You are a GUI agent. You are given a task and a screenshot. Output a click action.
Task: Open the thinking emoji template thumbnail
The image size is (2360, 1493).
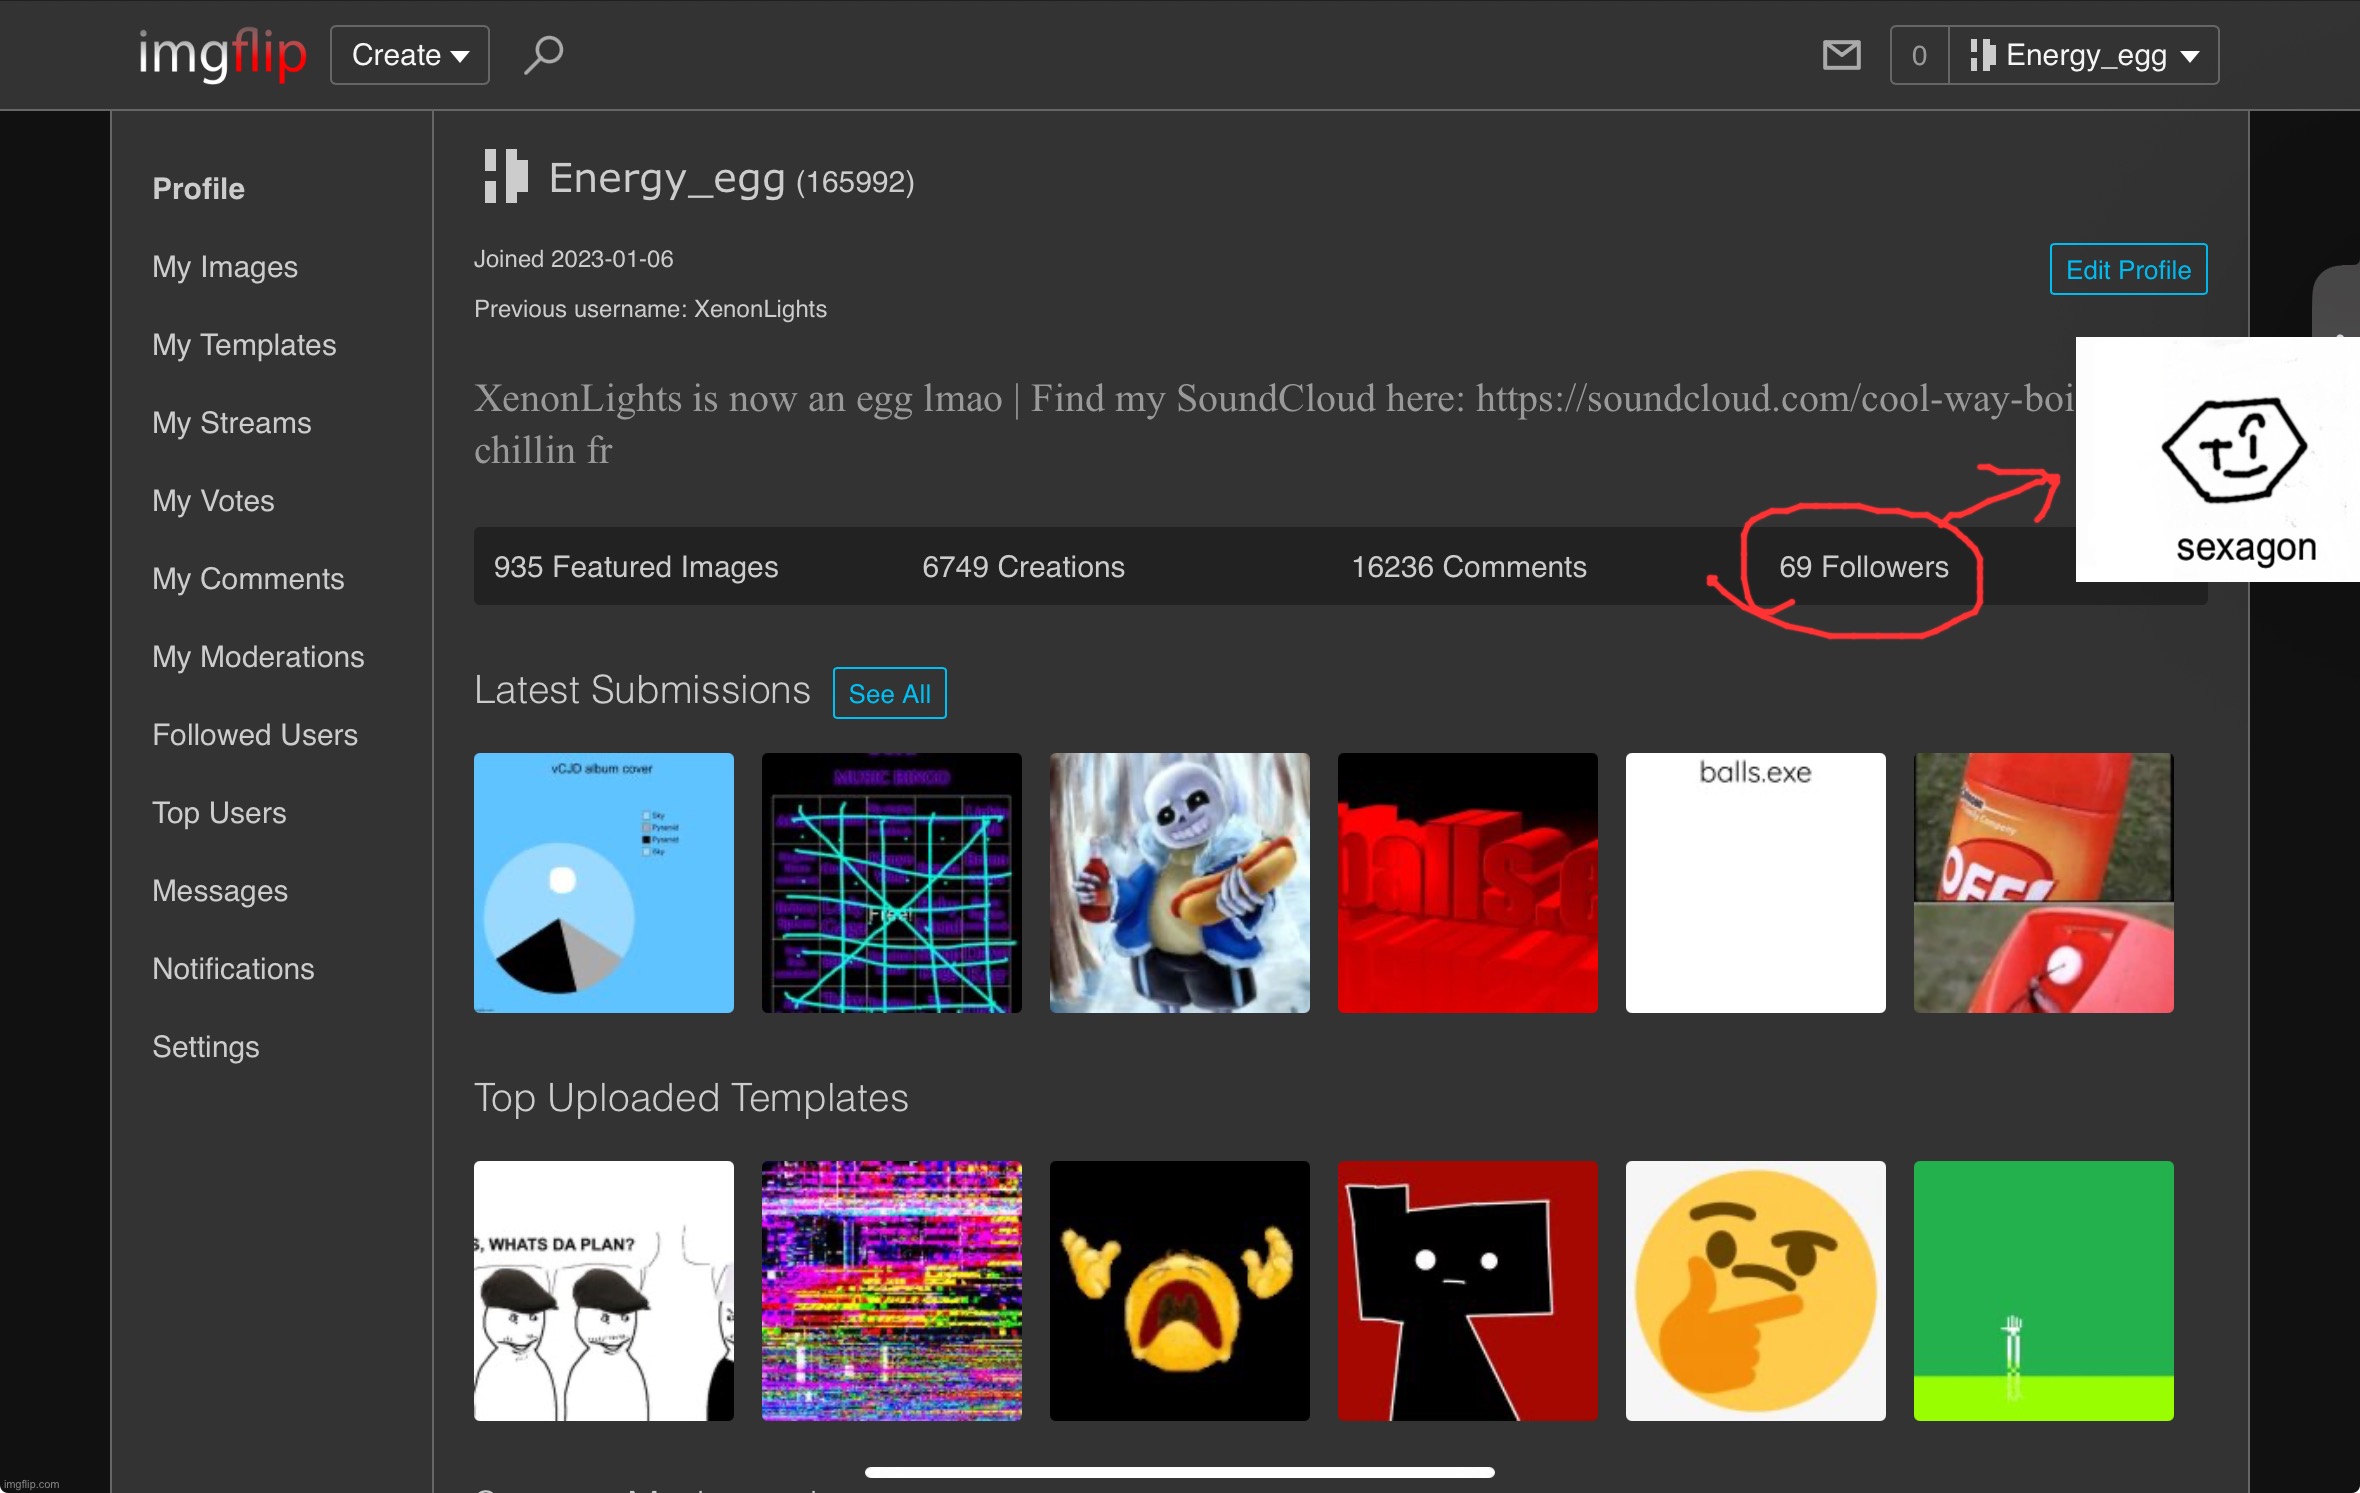coord(1755,1291)
